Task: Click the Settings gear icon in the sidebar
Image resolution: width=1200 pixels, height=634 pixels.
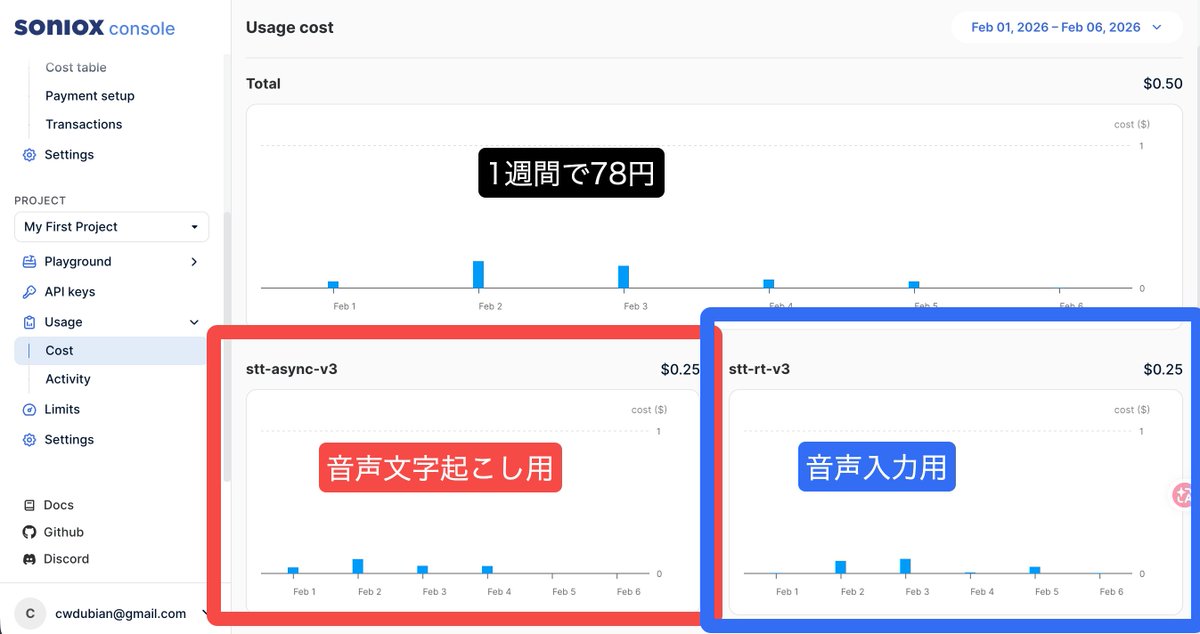Action: (27, 439)
